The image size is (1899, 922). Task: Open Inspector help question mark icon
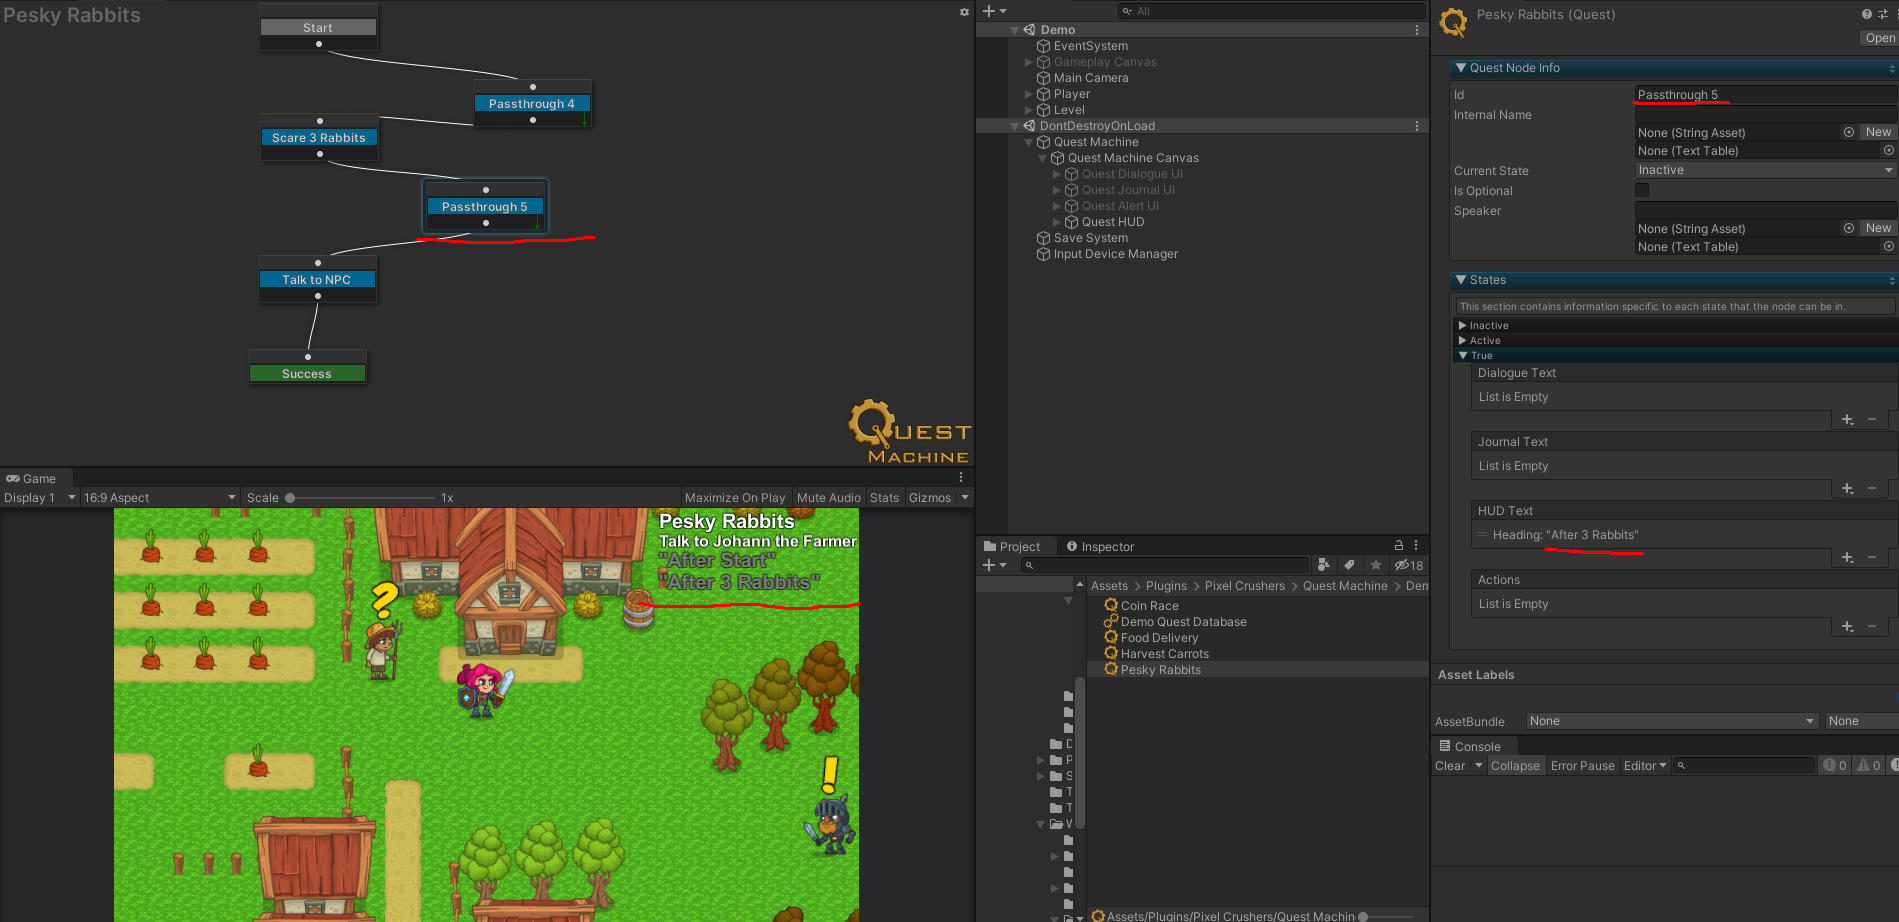point(1866,14)
